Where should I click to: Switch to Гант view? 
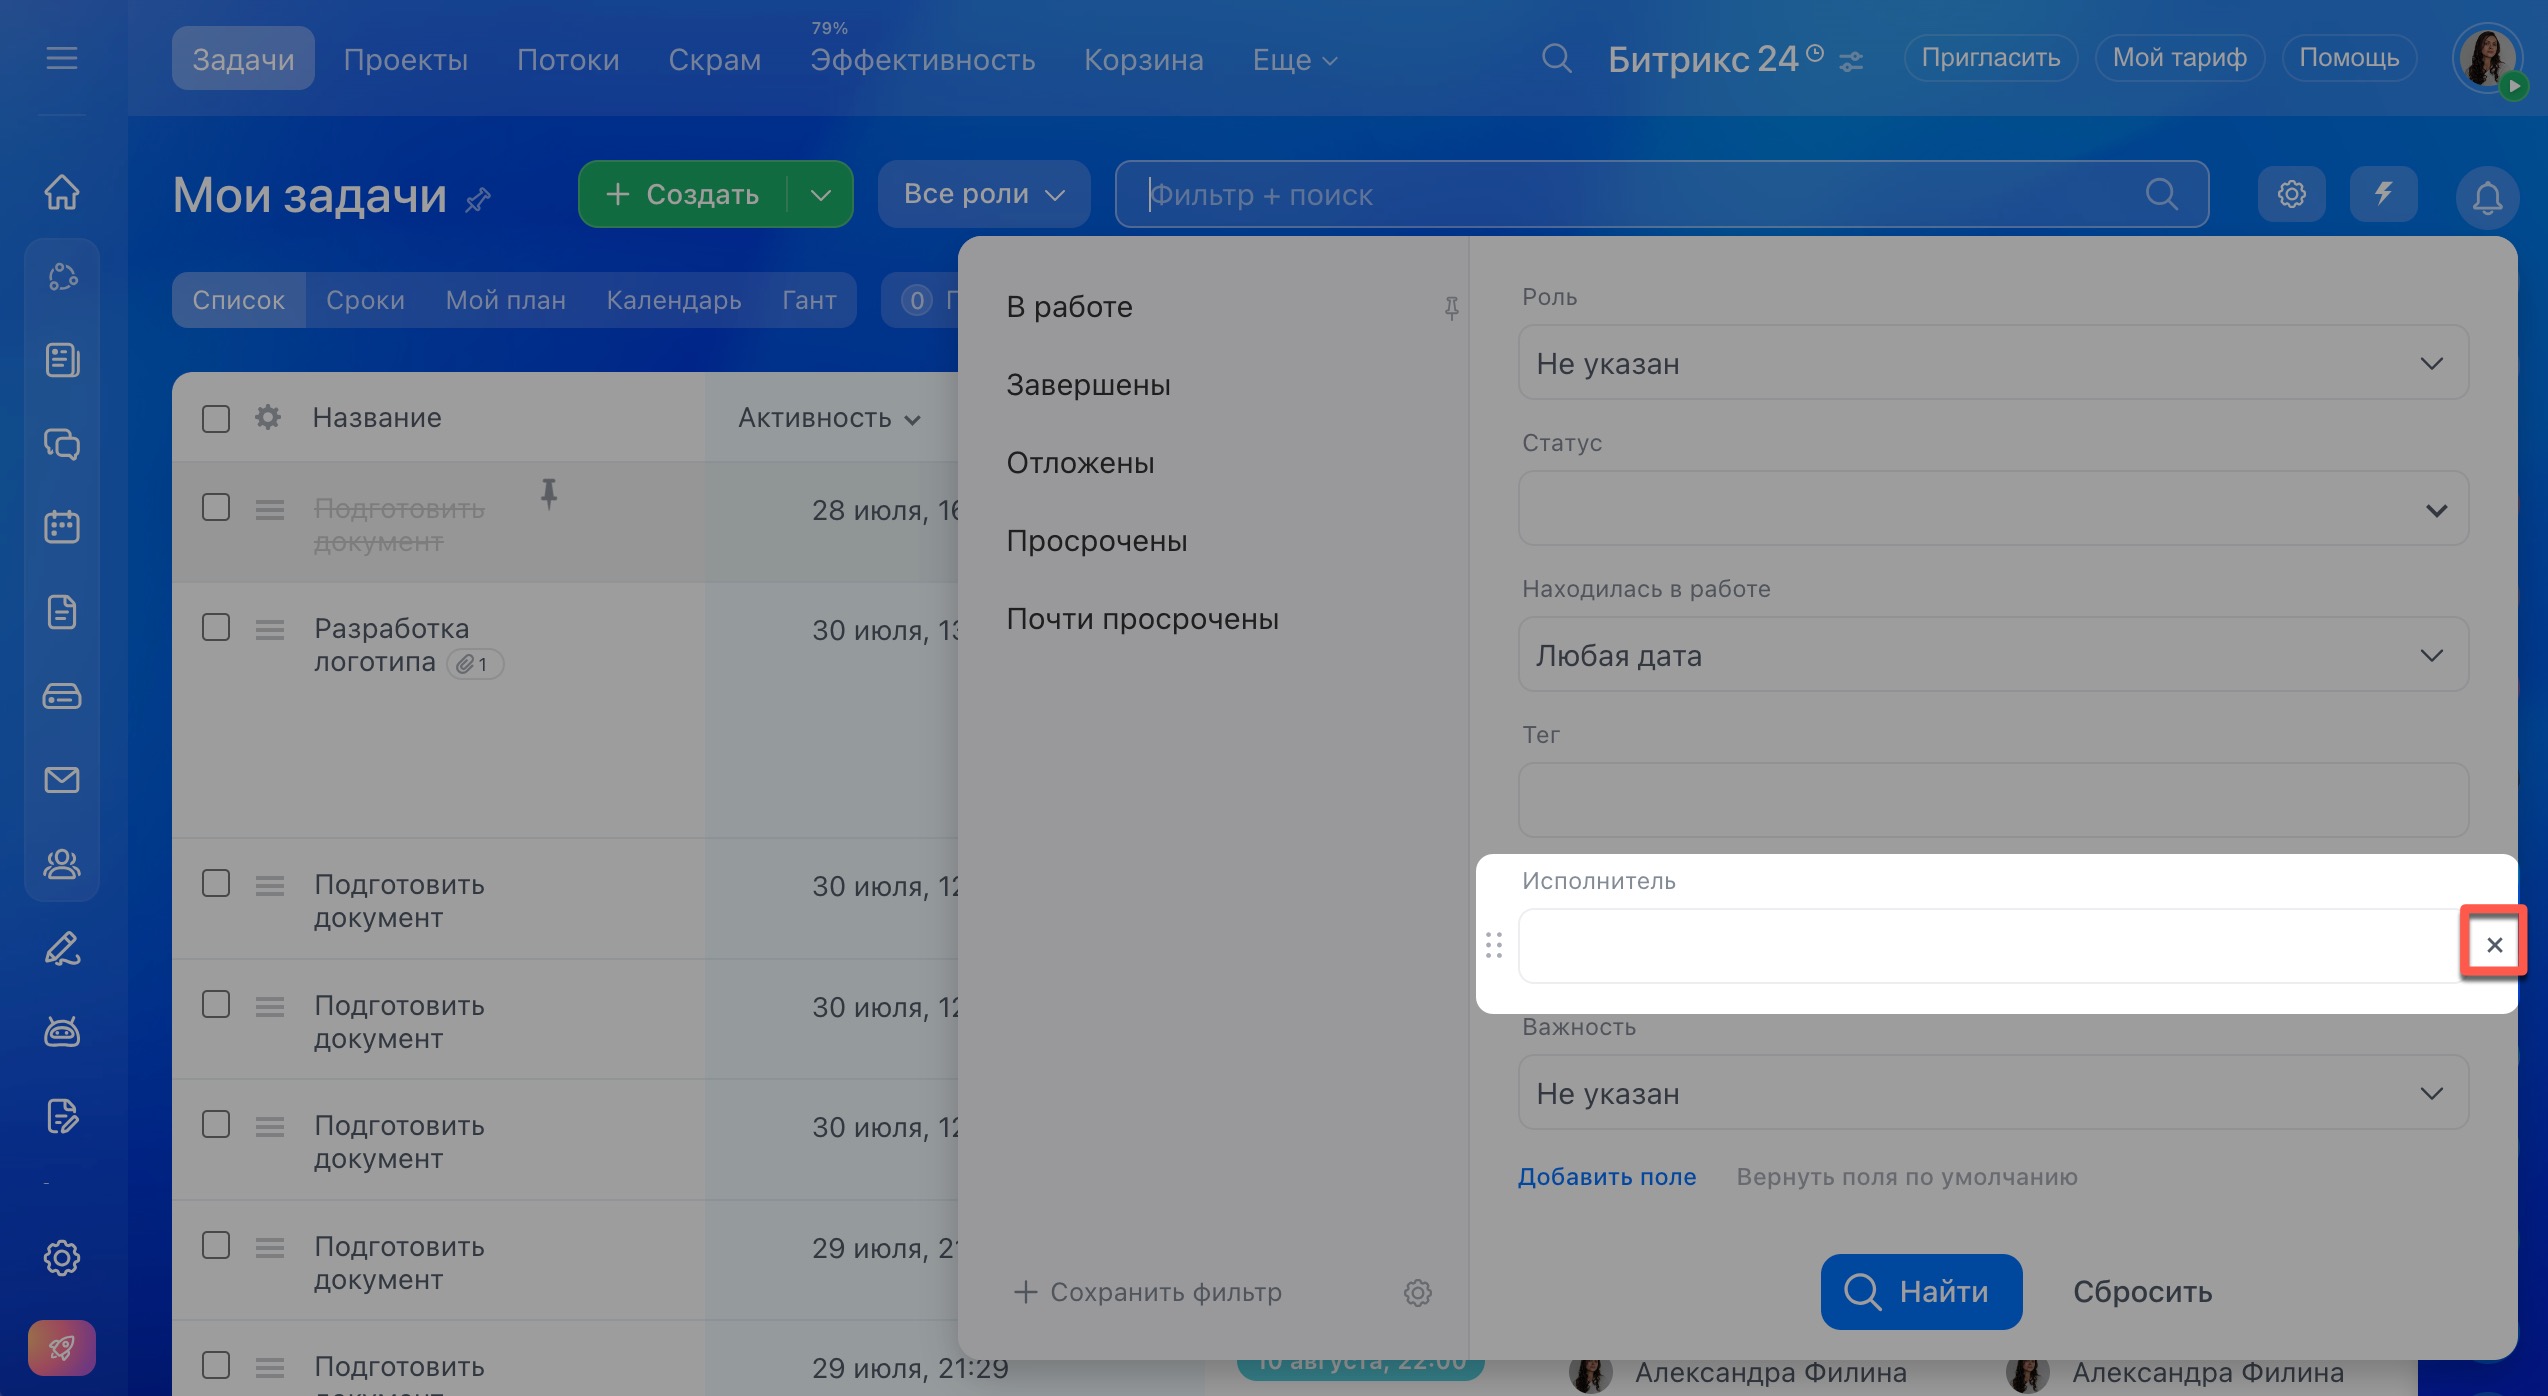coord(809,300)
